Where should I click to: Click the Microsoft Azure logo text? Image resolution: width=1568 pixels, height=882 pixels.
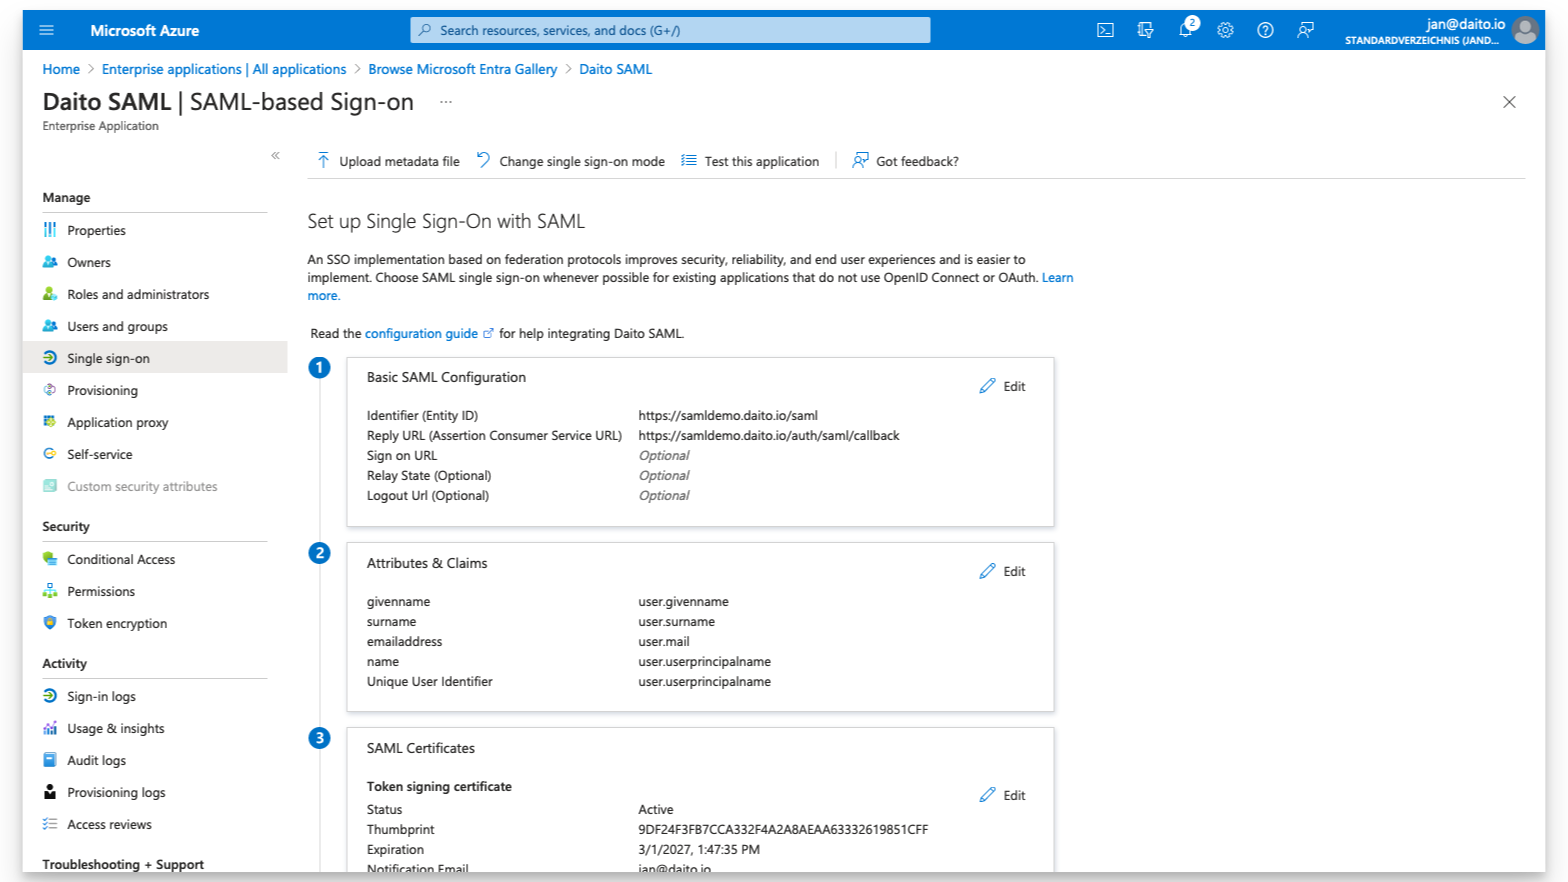click(144, 30)
